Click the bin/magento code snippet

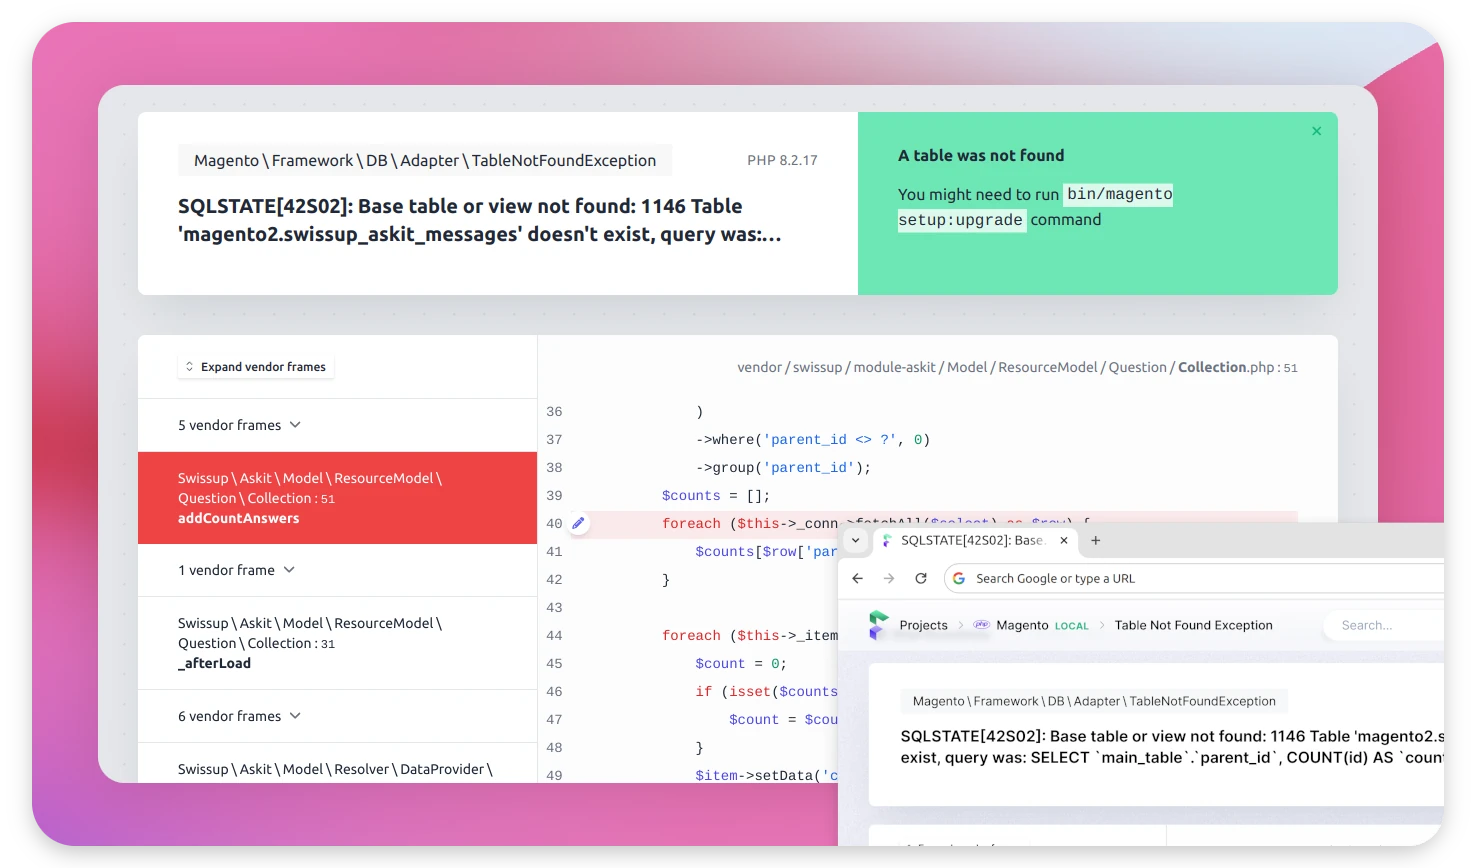click(x=1119, y=194)
